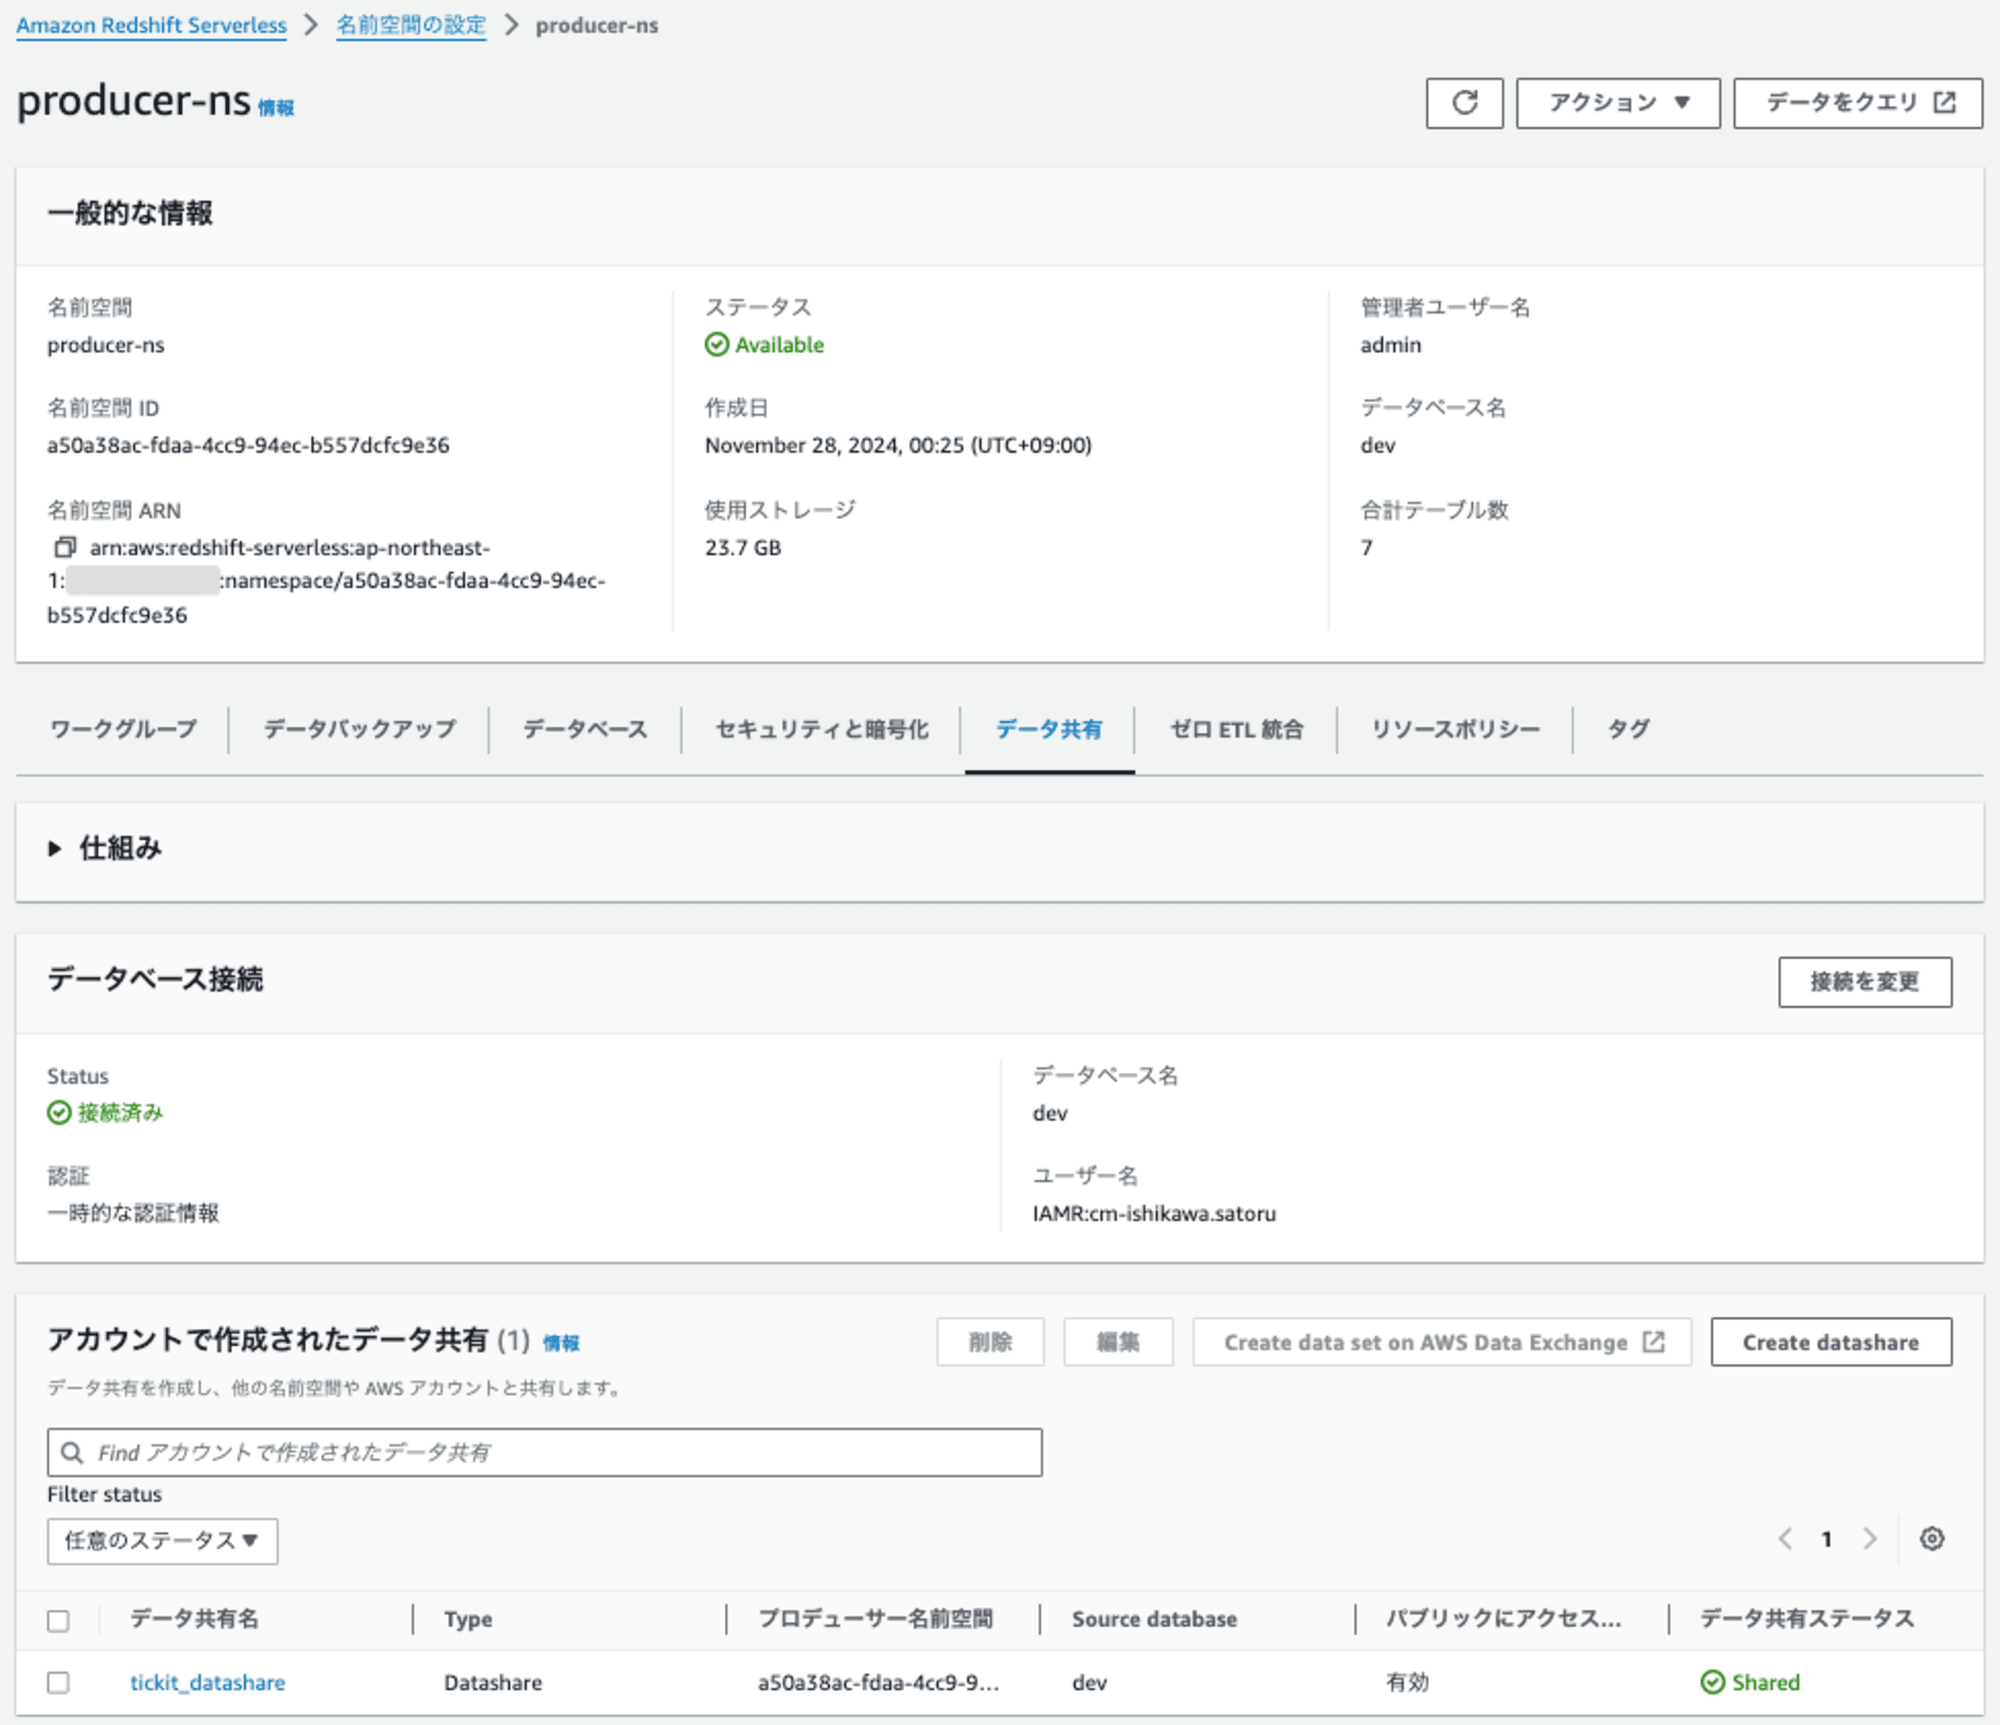Click the データ共有名 column header
2000x1725 pixels.
coord(194,1619)
